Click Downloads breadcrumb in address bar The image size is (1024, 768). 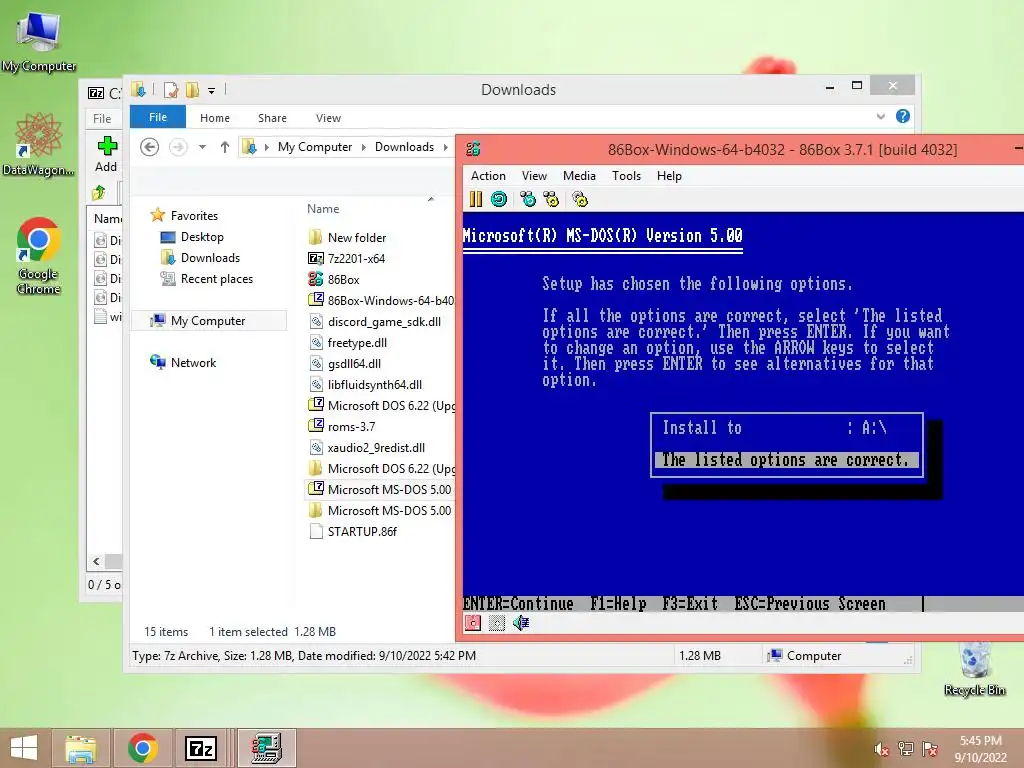pos(404,147)
